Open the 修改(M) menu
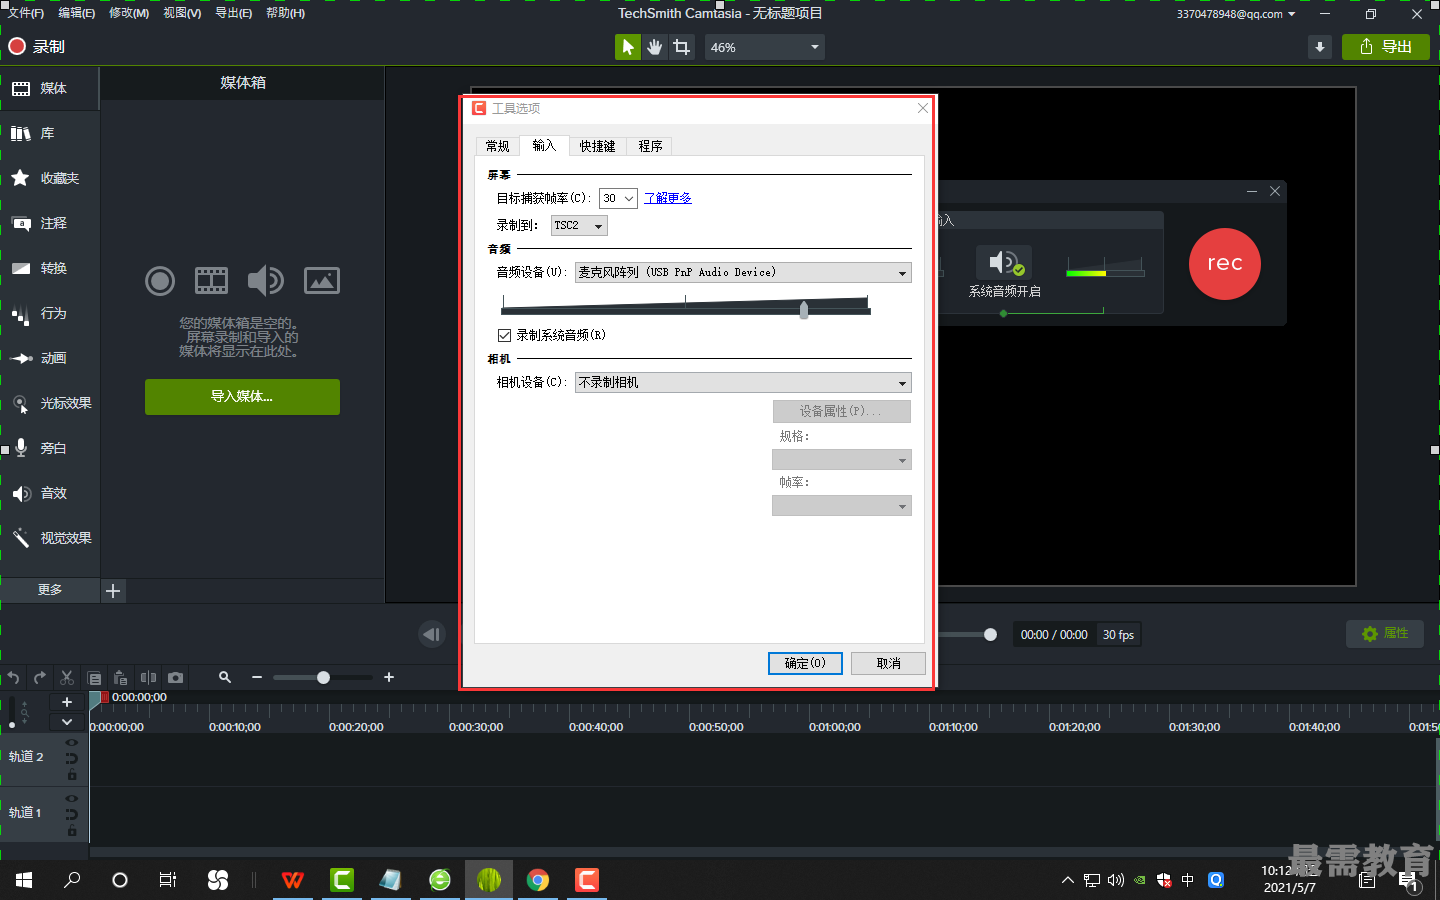Viewport: 1440px width, 900px height. tap(129, 13)
